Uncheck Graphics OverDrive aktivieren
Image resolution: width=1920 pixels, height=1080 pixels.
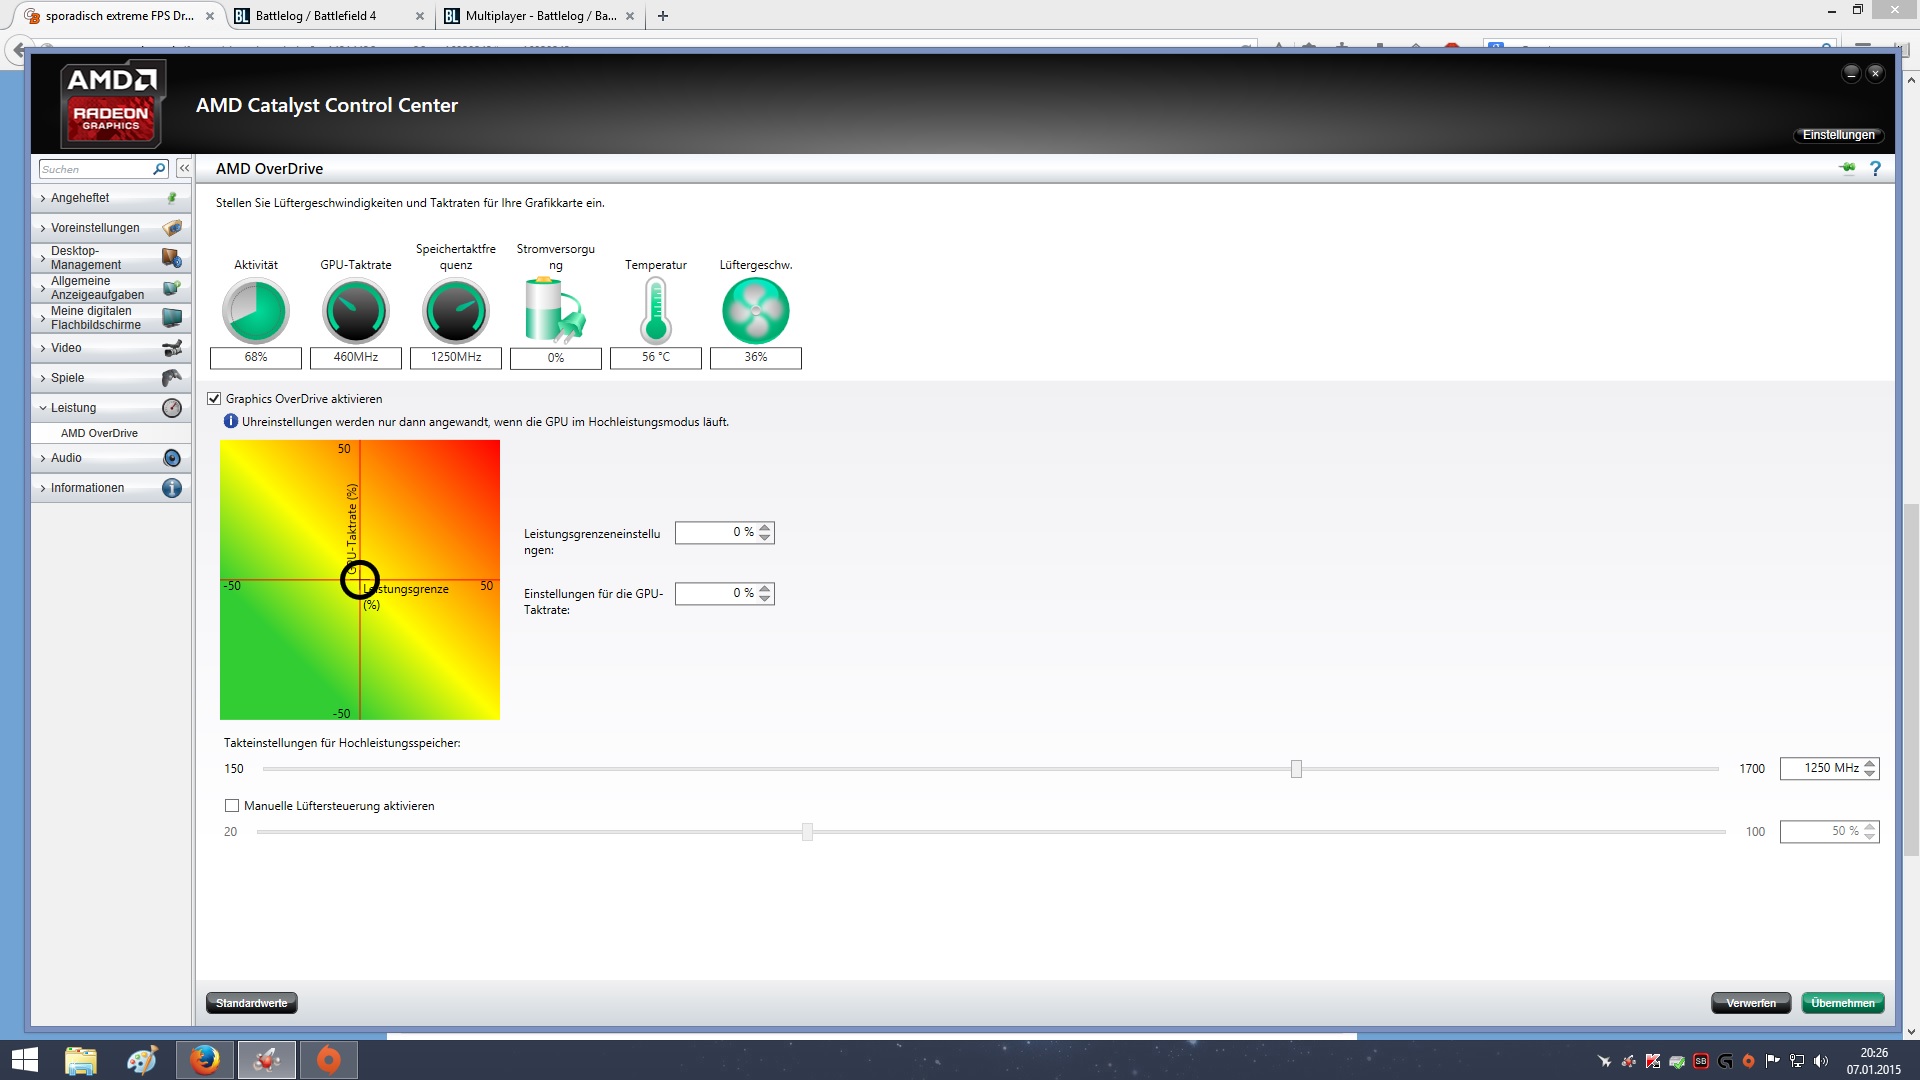tap(214, 398)
